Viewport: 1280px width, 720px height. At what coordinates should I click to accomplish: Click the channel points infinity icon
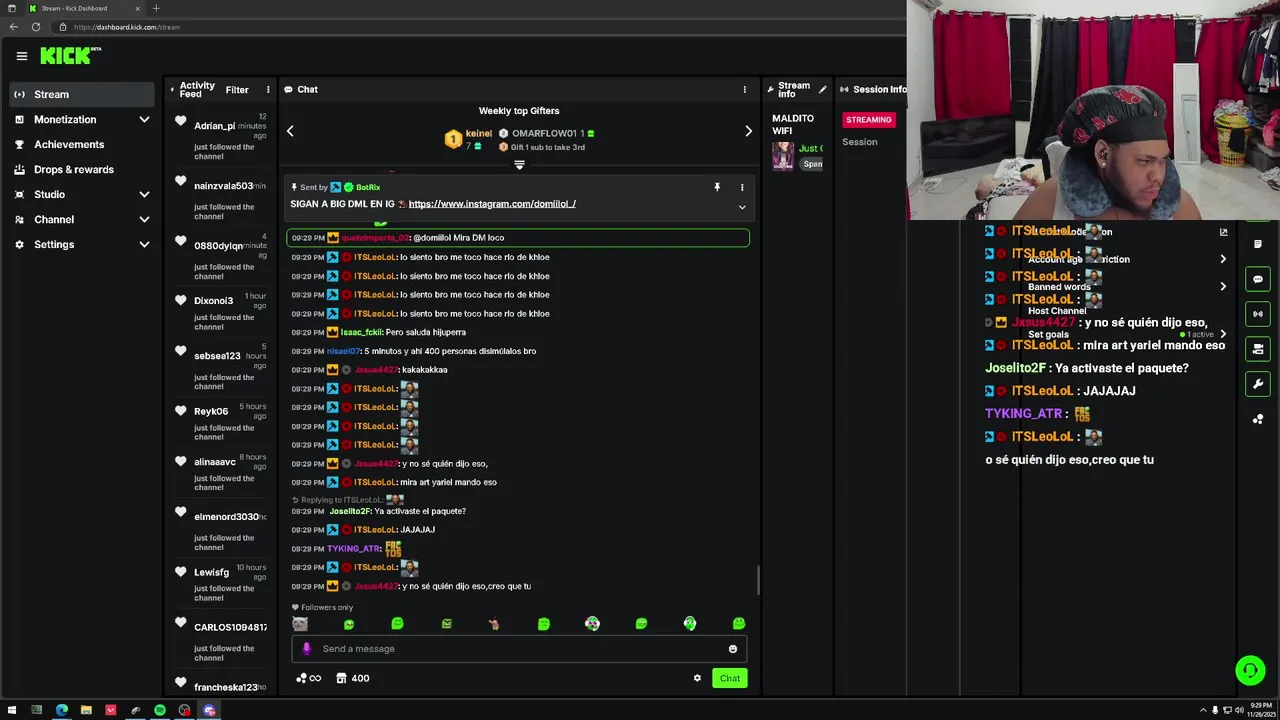(309, 678)
